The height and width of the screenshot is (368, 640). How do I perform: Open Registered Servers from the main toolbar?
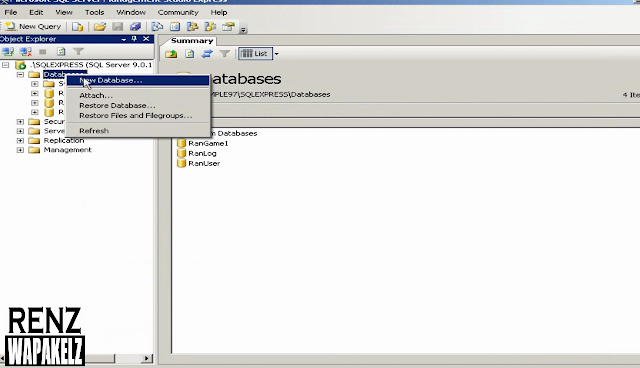click(157, 27)
